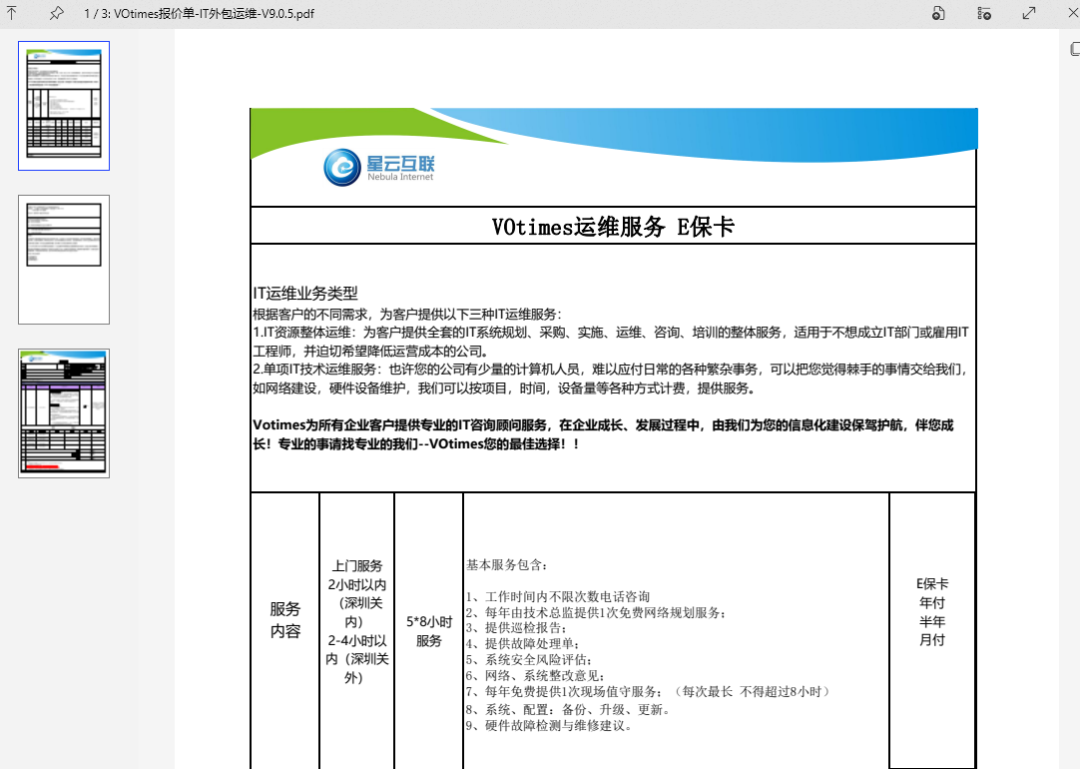Click line 8、系统、配置:备份、升级、更新
This screenshot has height=769, width=1080.
pyautogui.click(x=568, y=709)
